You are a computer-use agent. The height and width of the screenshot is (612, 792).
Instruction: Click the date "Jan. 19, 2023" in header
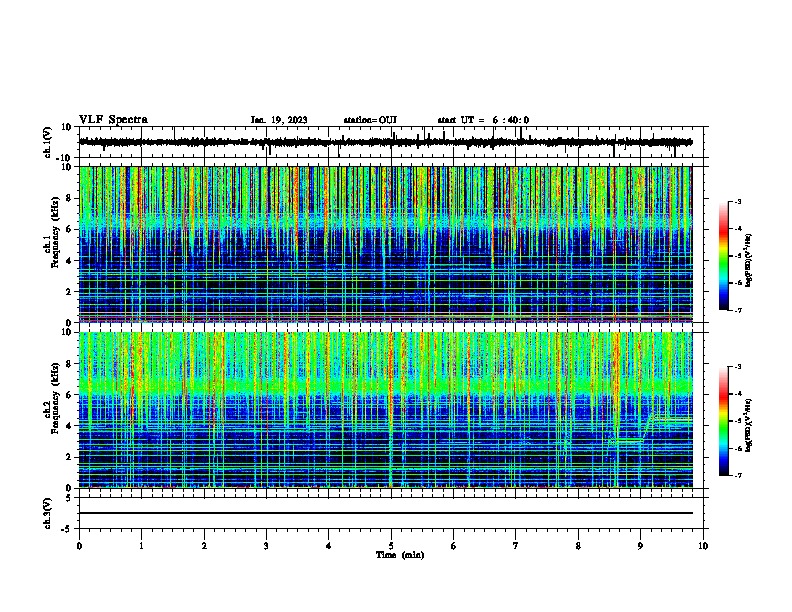pos(279,120)
